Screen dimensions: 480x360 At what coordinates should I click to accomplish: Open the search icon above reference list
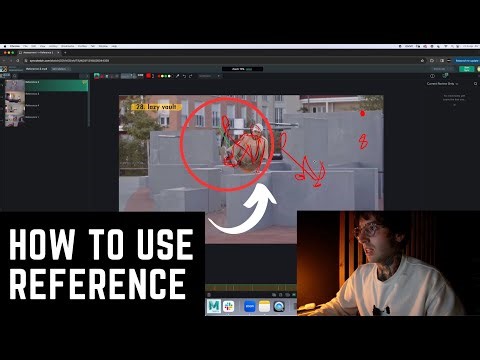tap(14, 76)
